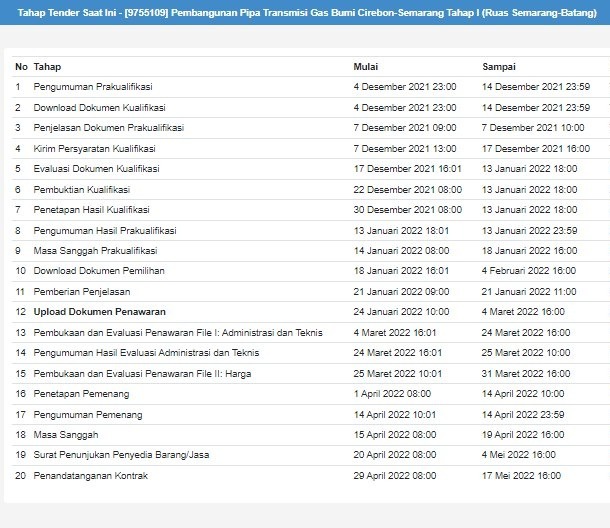Image resolution: width=610 pixels, height=528 pixels.
Task: Click end date '21 Januari 2022 11:00'
Action: [x=529, y=292]
